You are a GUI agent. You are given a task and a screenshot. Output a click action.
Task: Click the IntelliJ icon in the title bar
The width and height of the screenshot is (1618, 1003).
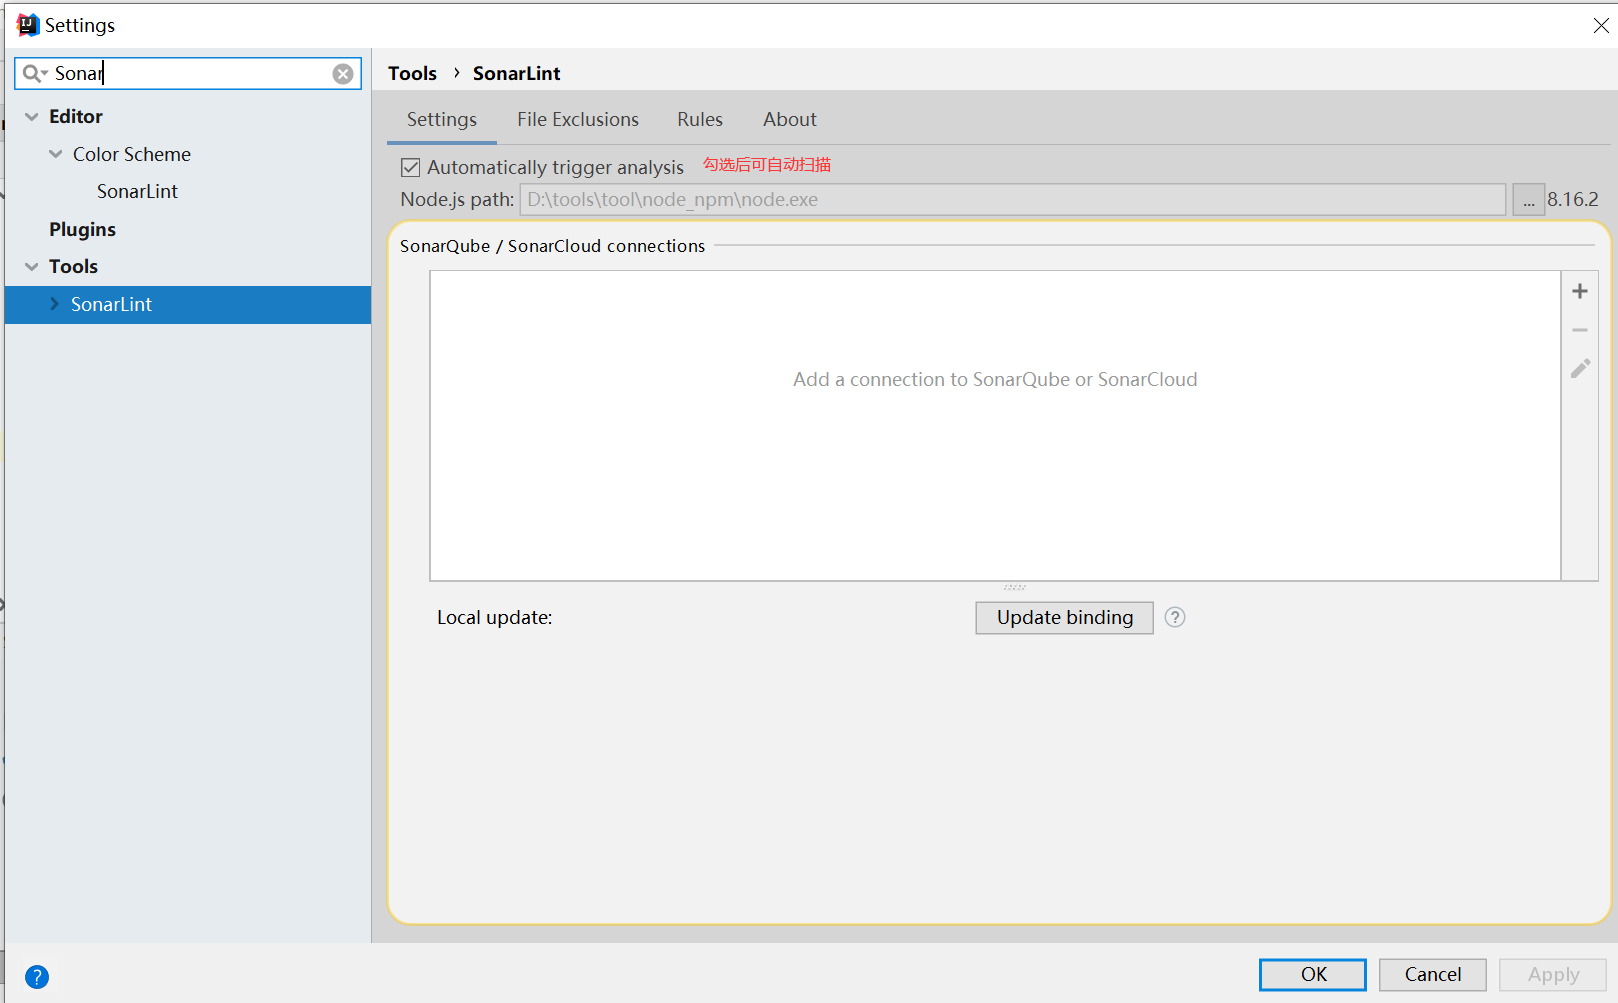[x=28, y=25]
